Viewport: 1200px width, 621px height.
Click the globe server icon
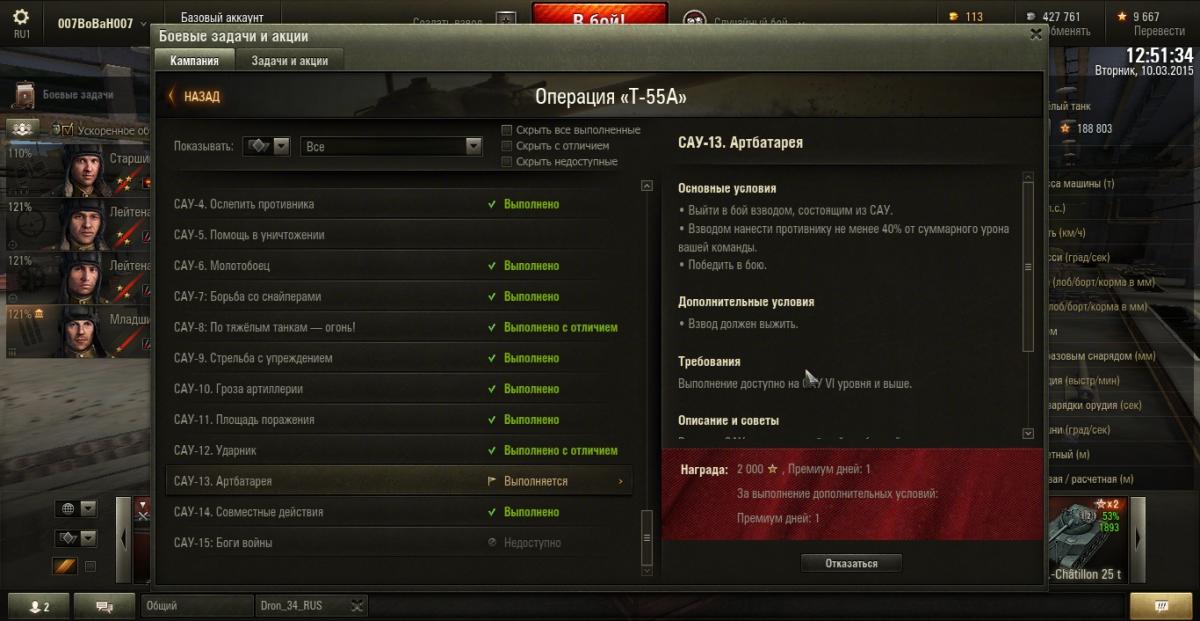point(69,508)
